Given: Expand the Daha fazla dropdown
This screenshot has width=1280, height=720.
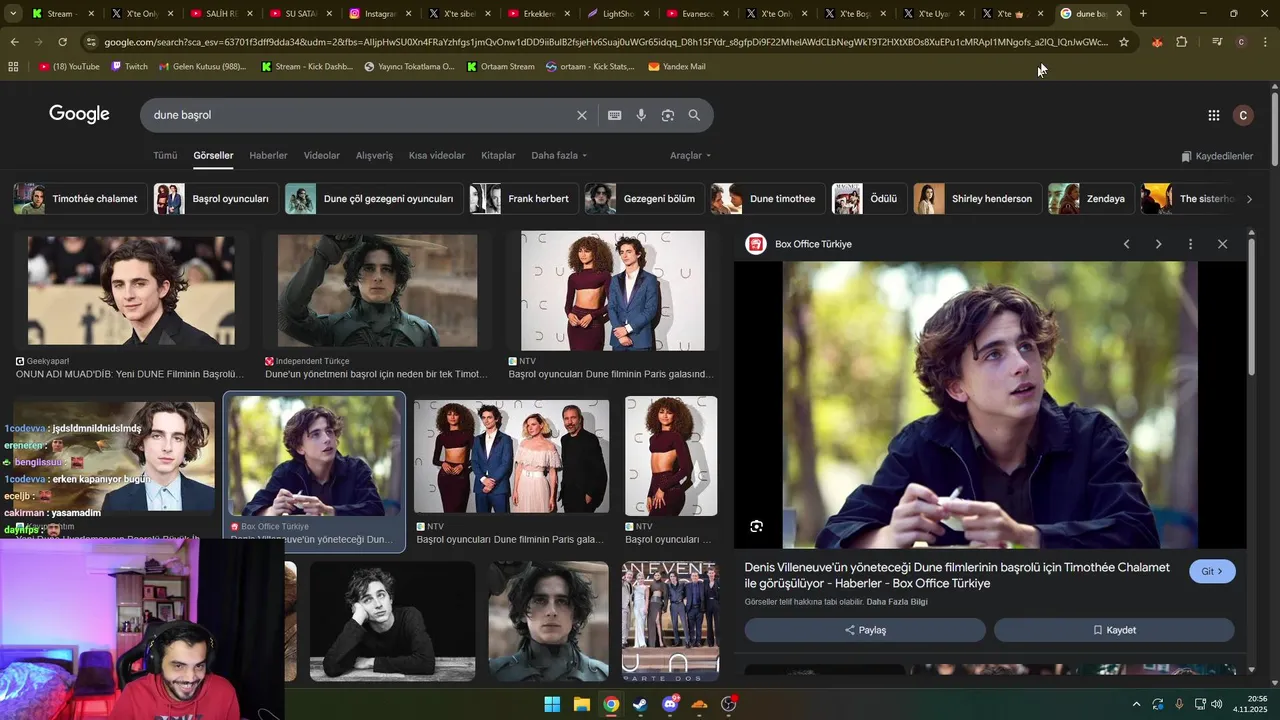Looking at the screenshot, I should (x=559, y=156).
